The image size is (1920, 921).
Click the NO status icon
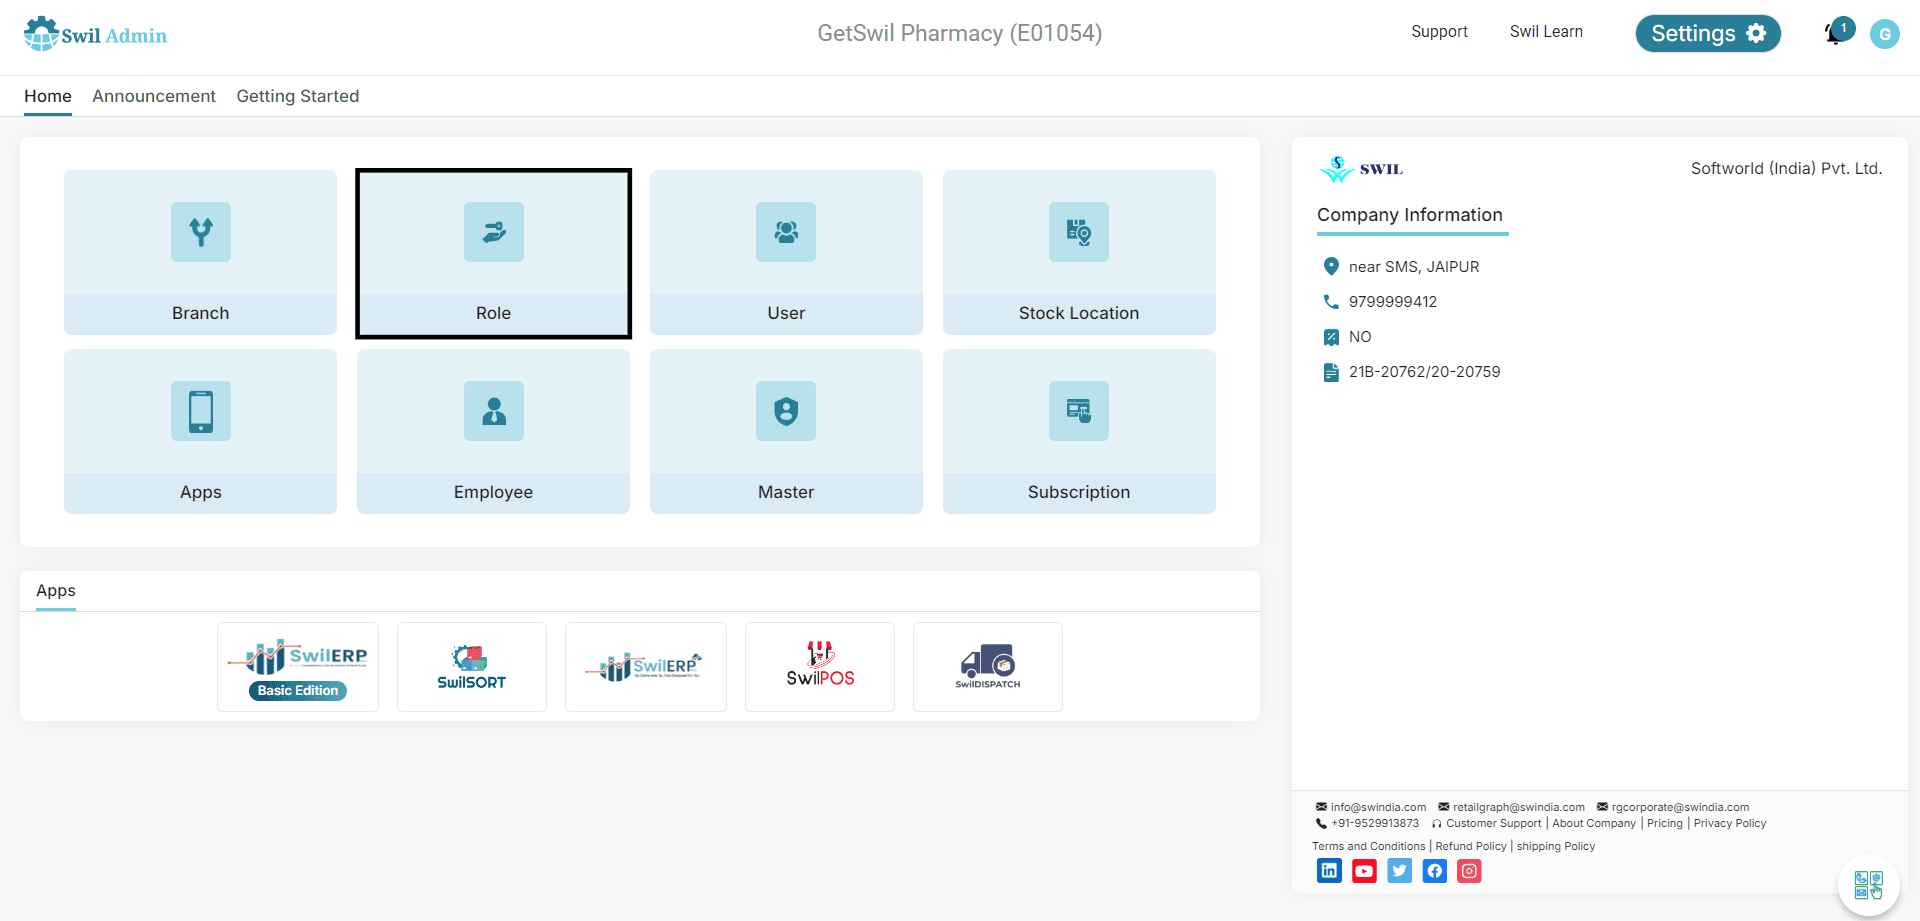point(1331,337)
